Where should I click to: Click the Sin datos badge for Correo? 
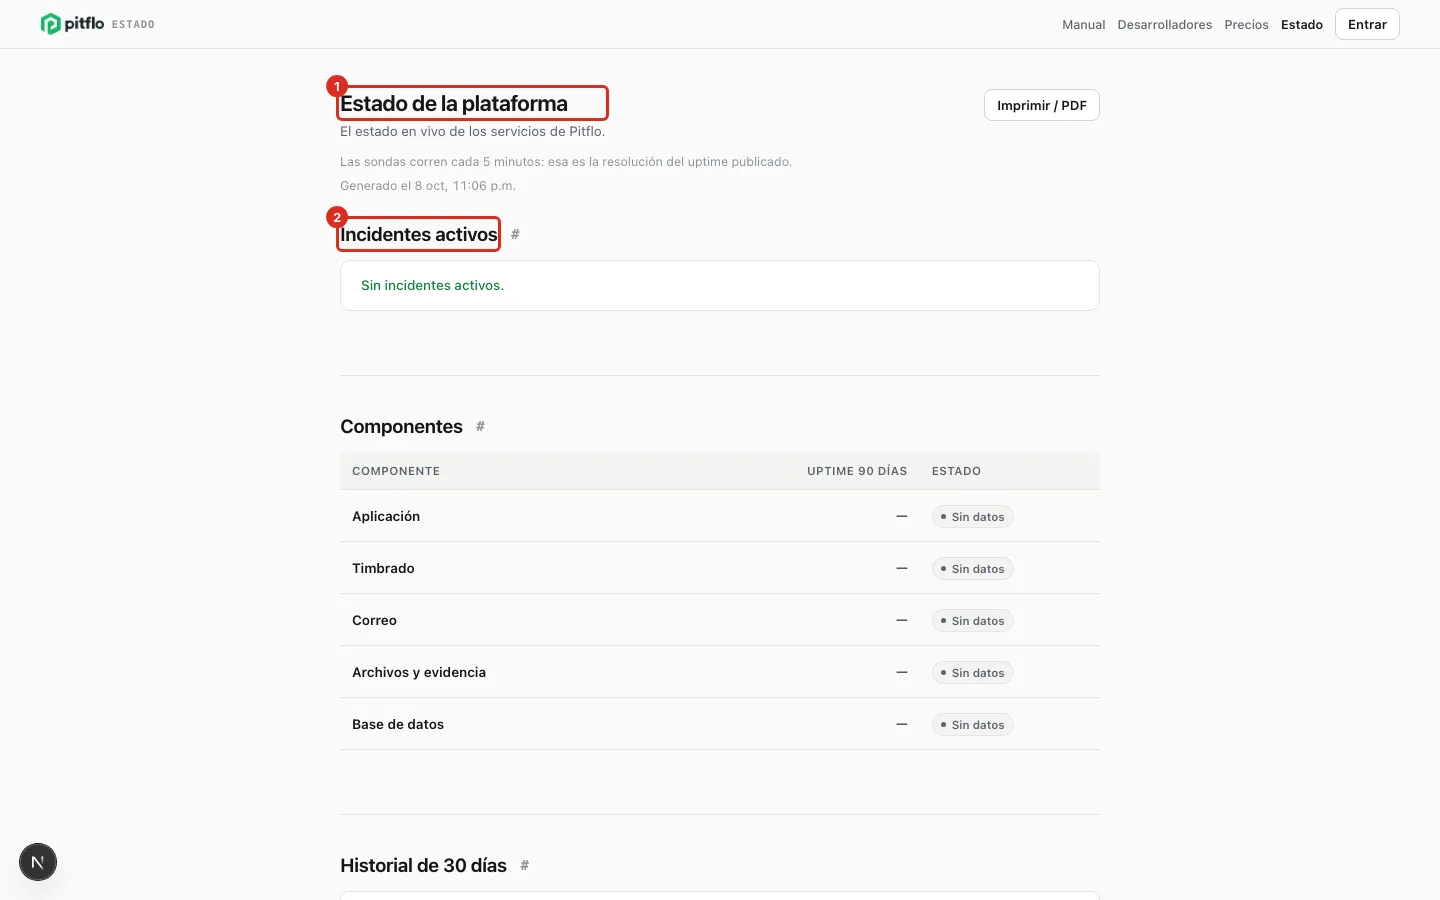tap(972, 621)
